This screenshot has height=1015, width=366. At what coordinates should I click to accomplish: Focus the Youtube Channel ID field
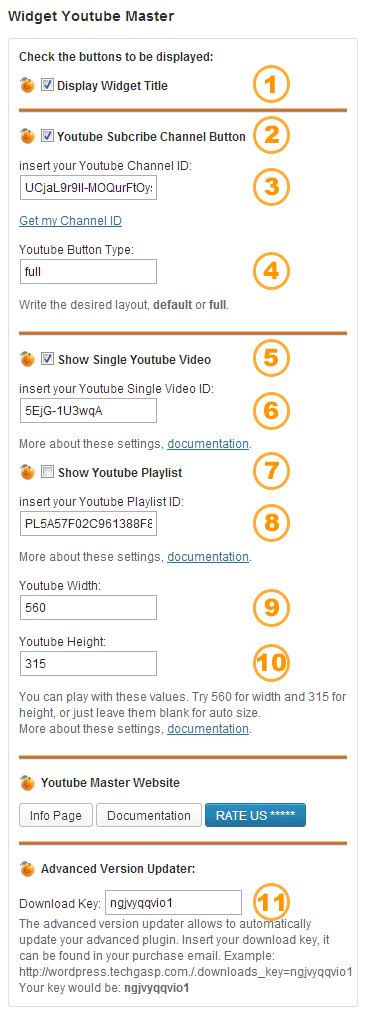pyautogui.click(x=88, y=188)
